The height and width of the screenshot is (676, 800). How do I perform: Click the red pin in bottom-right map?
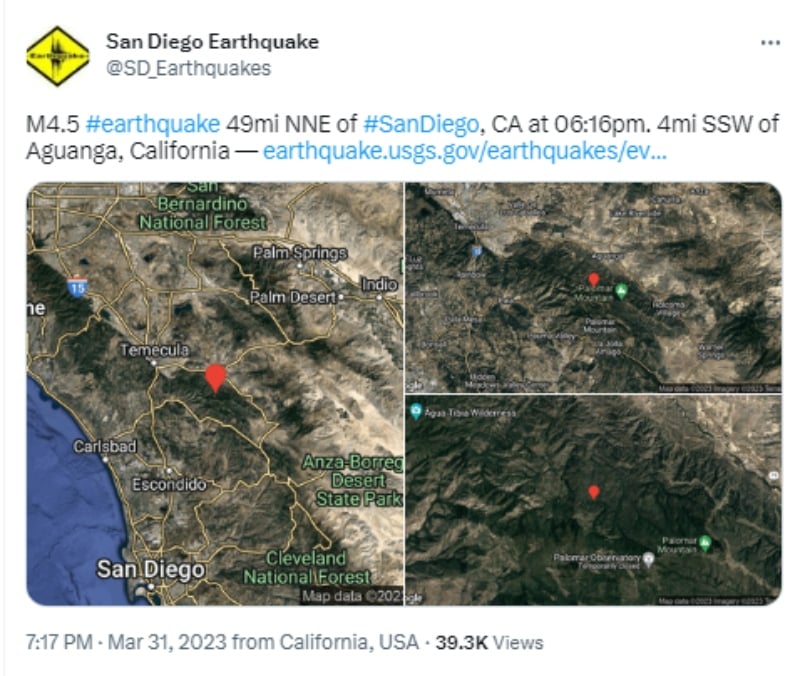pos(593,492)
